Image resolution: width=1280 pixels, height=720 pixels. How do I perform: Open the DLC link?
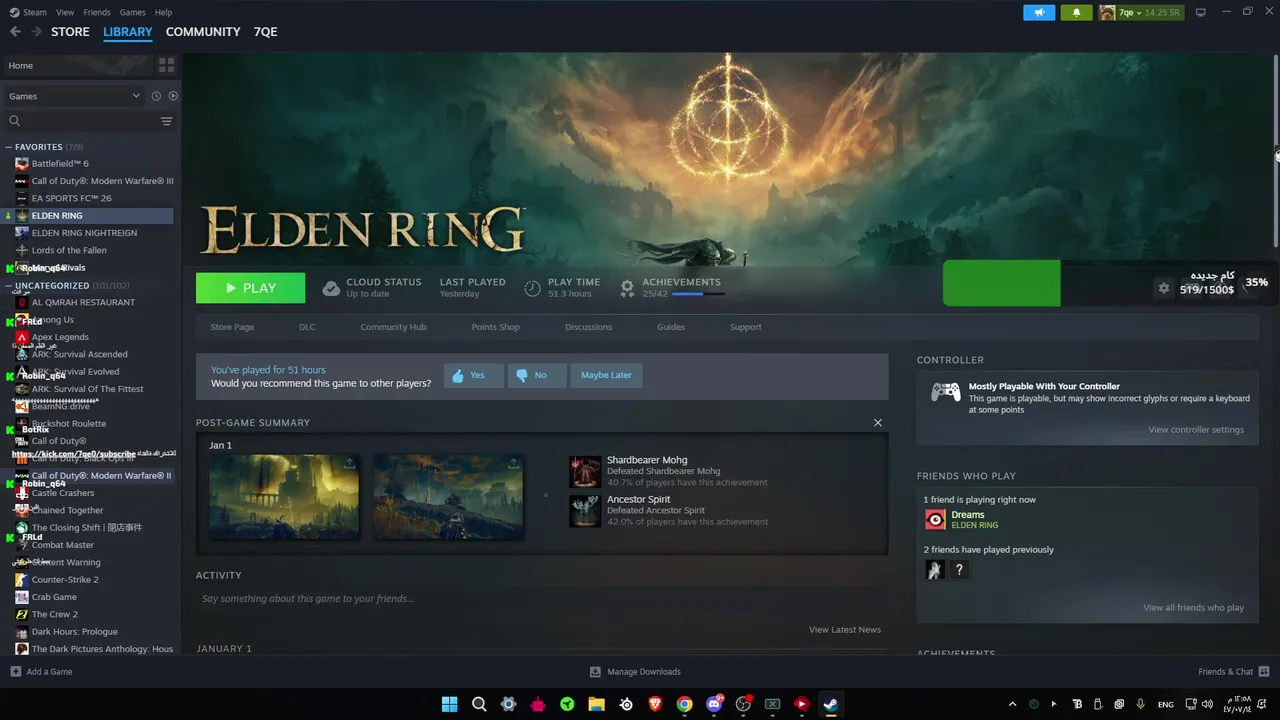pyautogui.click(x=307, y=327)
